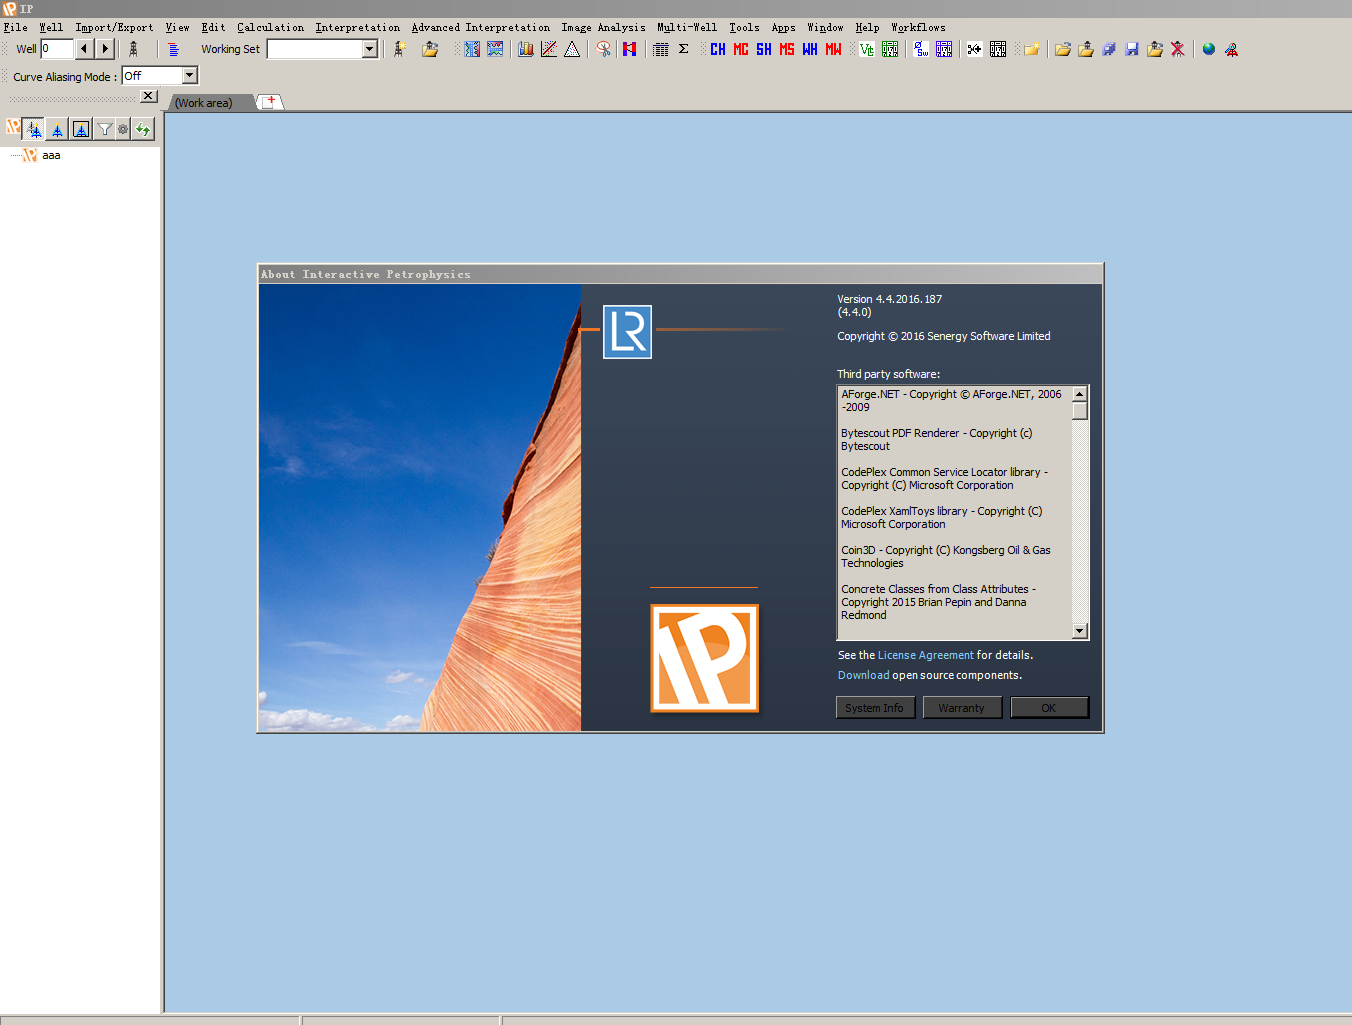
Task: Click the blue WH toolbar icon
Action: coord(810,49)
